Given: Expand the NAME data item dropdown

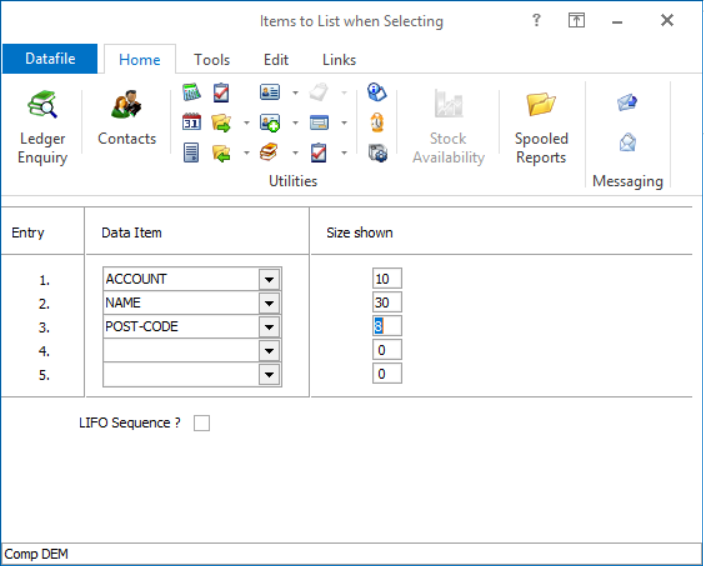Looking at the screenshot, I should click(x=269, y=303).
